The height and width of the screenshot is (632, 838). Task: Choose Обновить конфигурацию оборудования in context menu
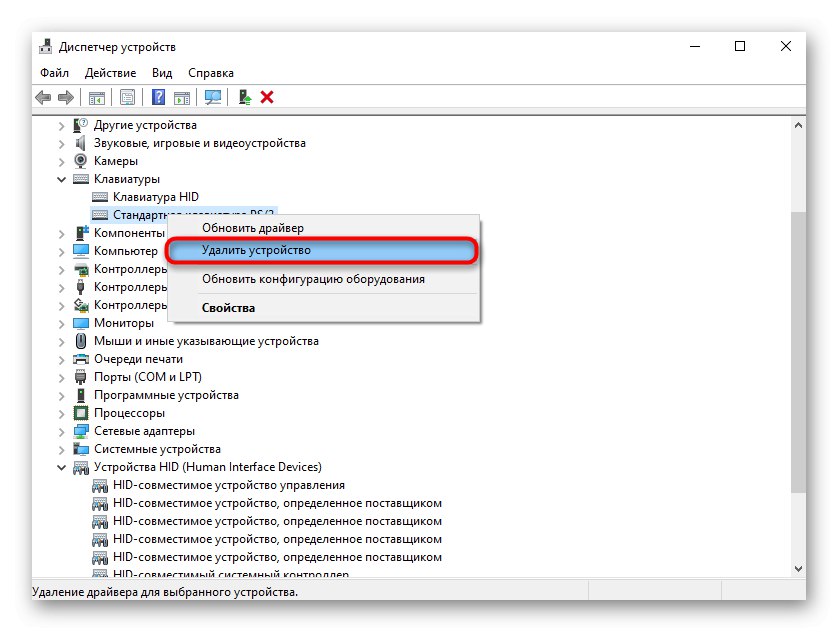pos(324,279)
